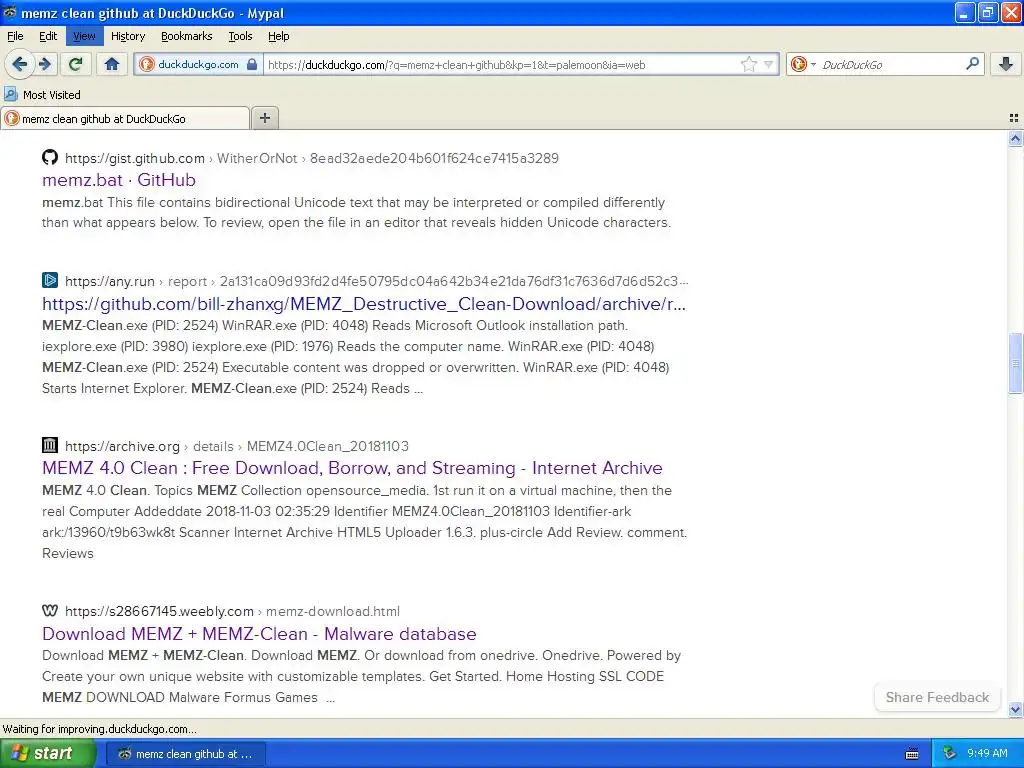Click the any.run favicon icon
Image resolution: width=1024 pixels, height=768 pixels.
coord(50,280)
